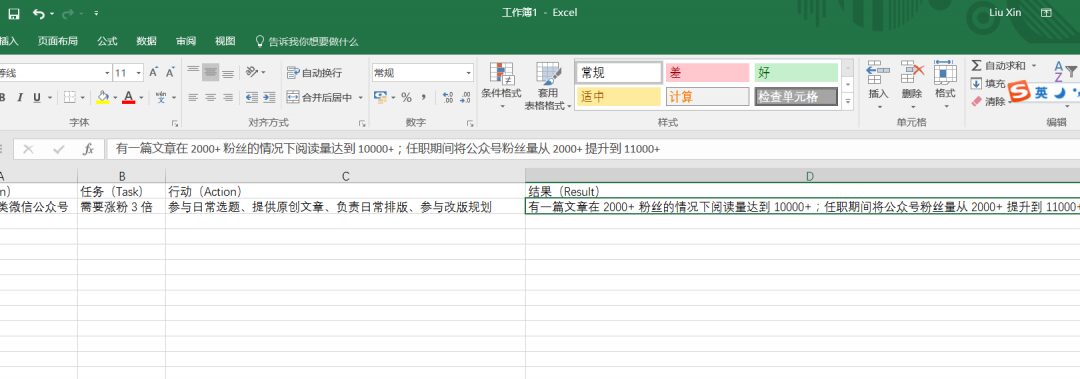Toggle underline formatting
The width and height of the screenshot is (1080, 379).
[x=37, y=97]
